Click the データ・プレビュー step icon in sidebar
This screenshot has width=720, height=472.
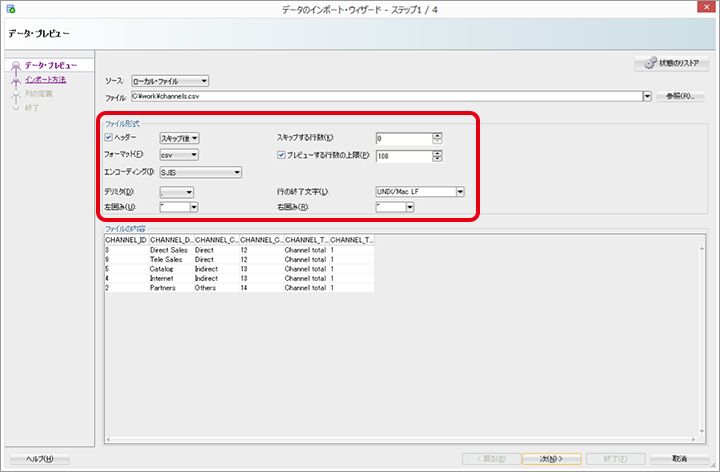pos(14,65)
